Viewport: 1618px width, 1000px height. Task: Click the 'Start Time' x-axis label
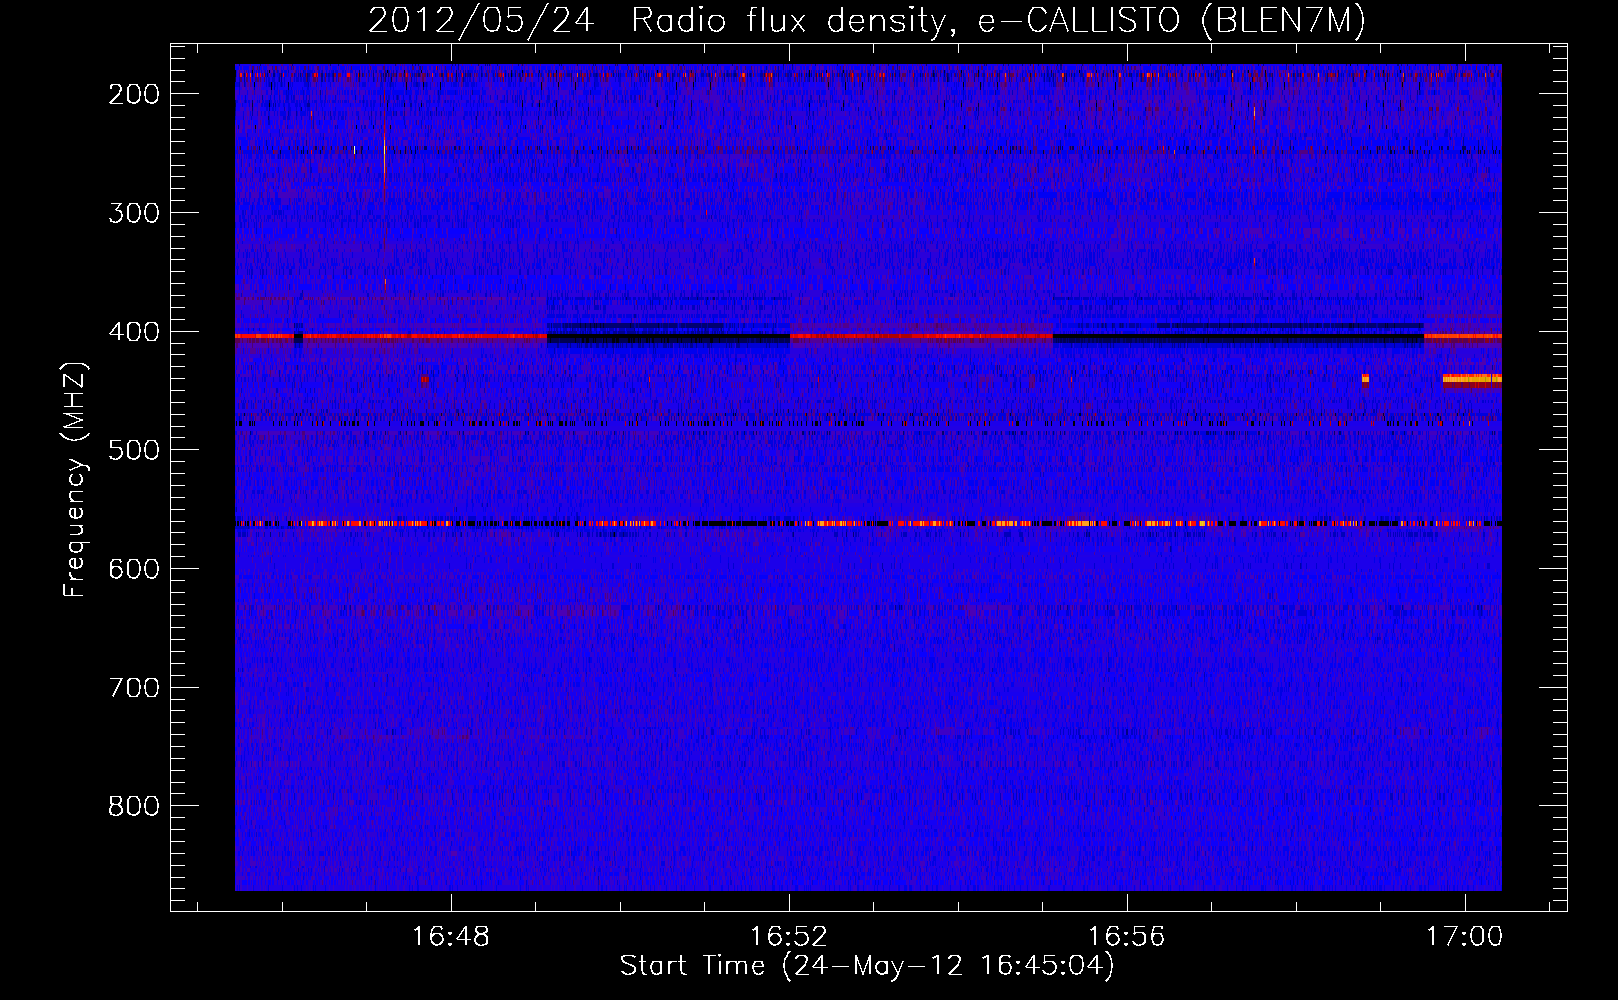point(867,966)
